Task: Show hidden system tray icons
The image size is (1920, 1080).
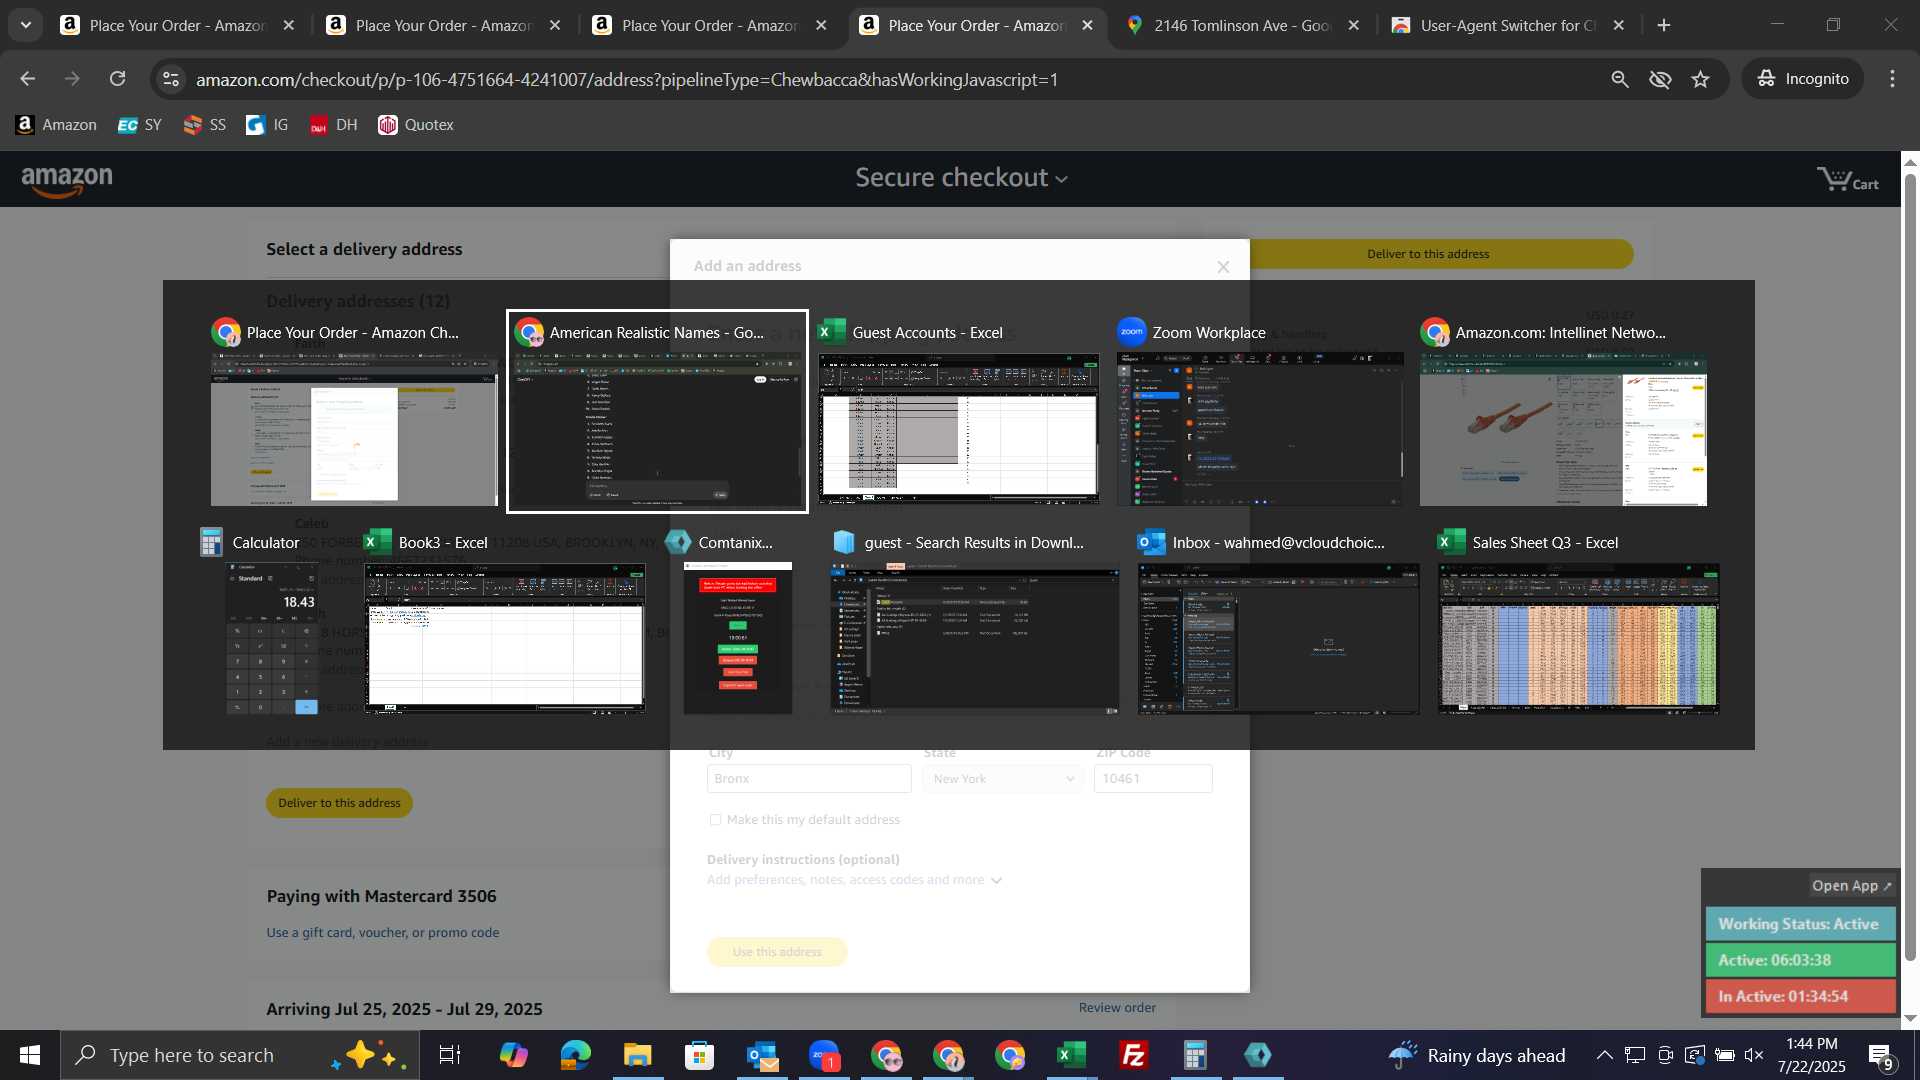Action: click(1604, 1055)
